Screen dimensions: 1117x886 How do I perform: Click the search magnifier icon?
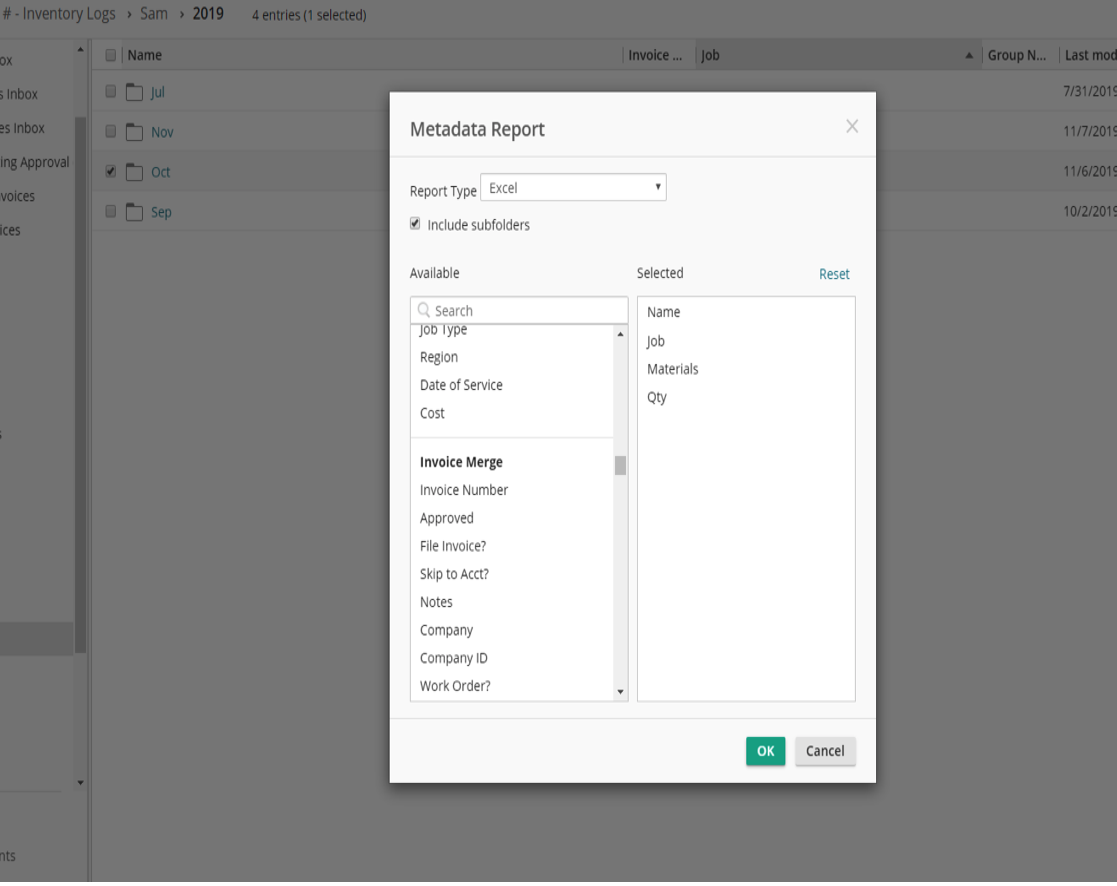(424, 310)
